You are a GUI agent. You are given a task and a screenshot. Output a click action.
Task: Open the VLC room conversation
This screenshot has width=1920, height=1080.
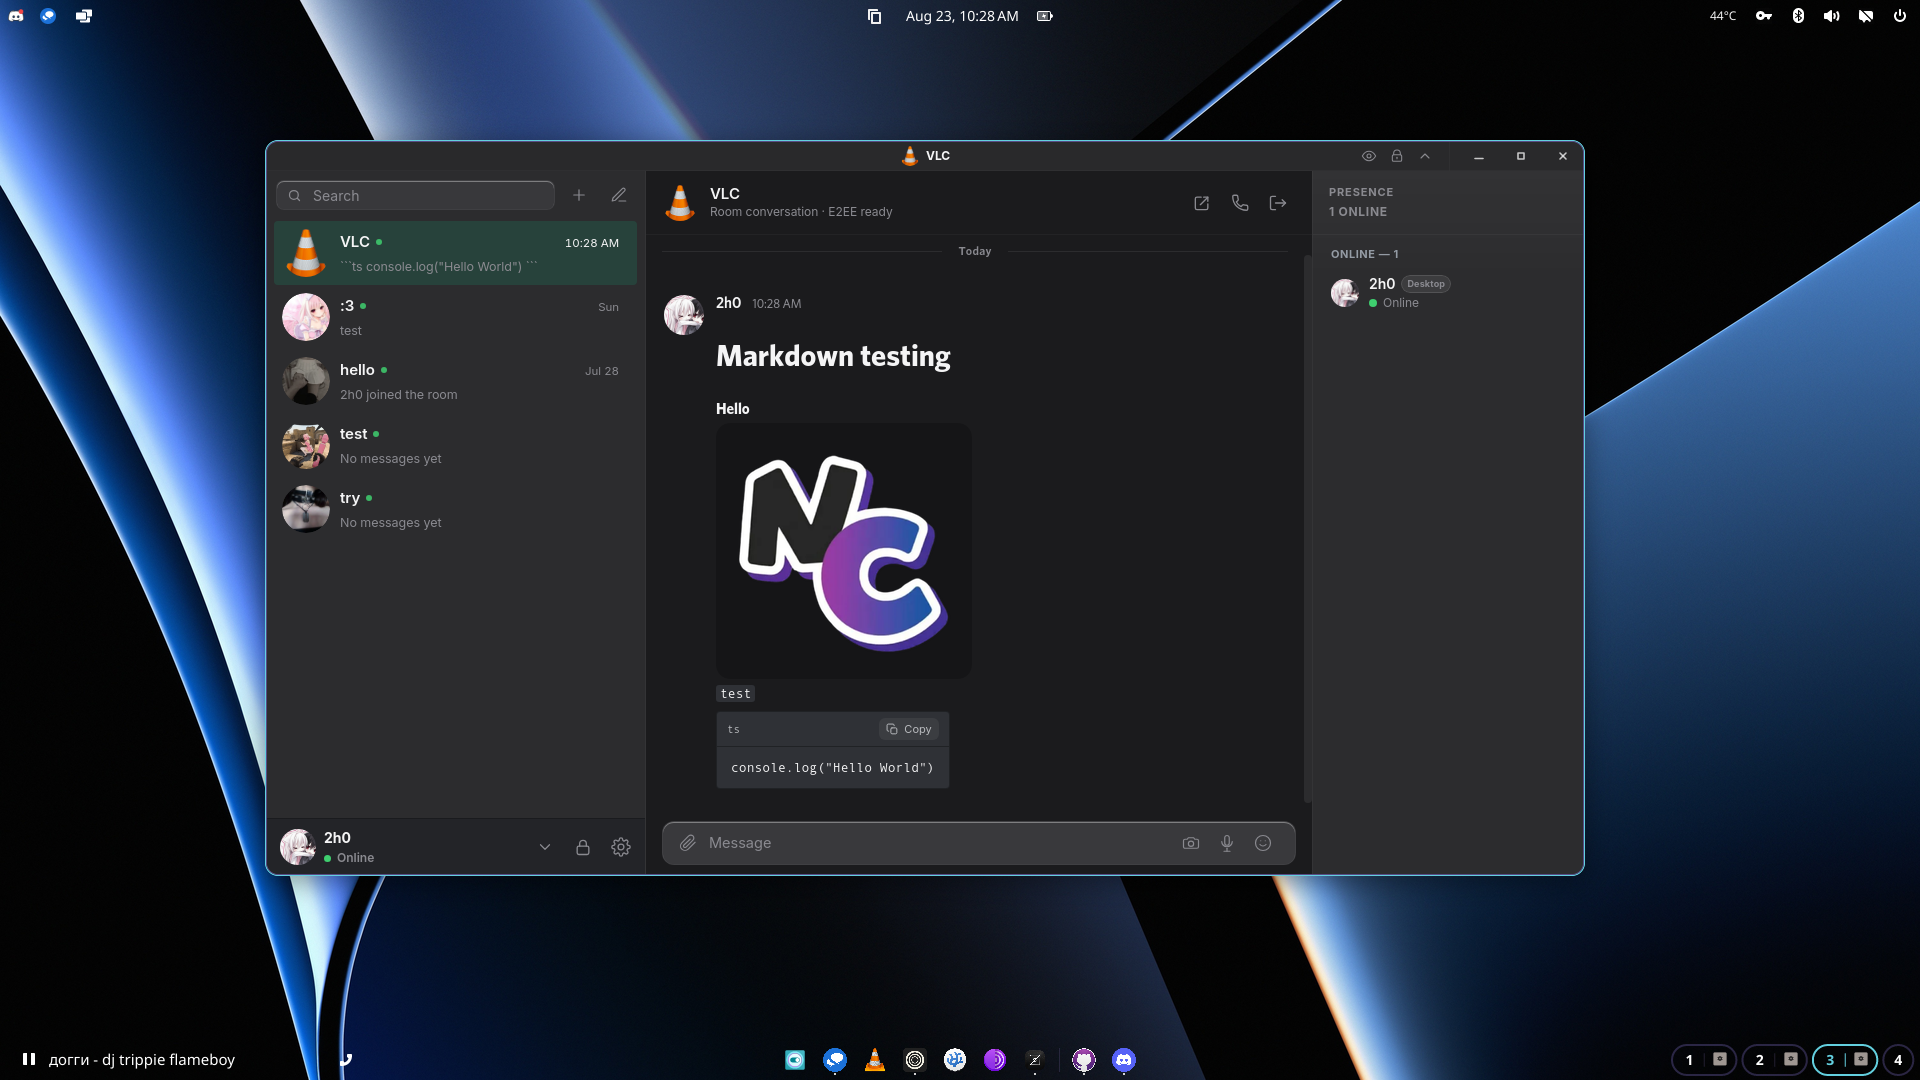coord(456,253)
